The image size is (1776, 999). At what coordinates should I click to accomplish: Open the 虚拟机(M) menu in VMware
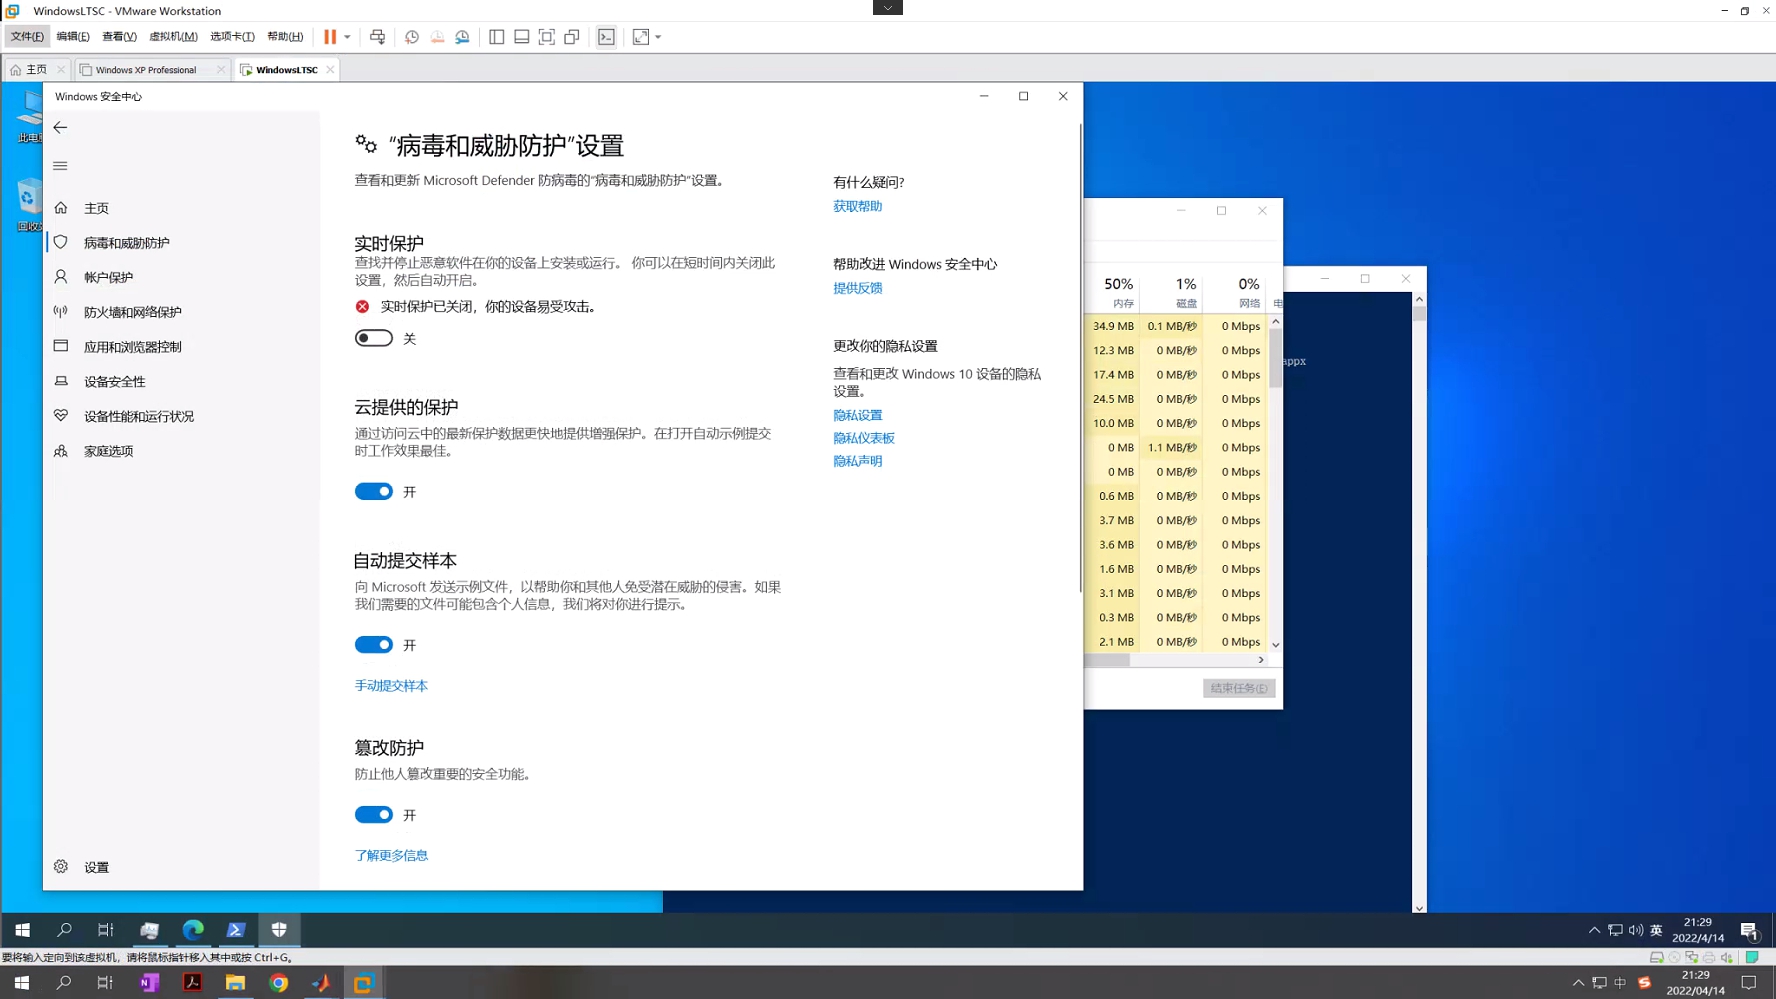coord(173,37)
